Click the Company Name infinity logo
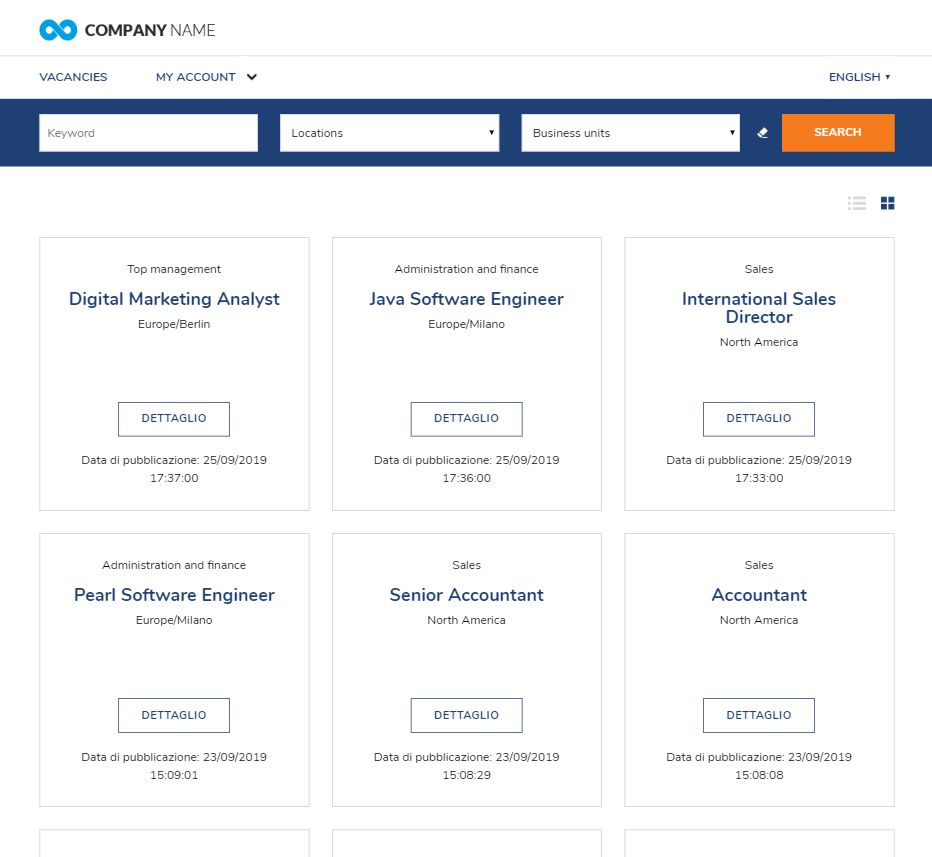 (57, 29)
